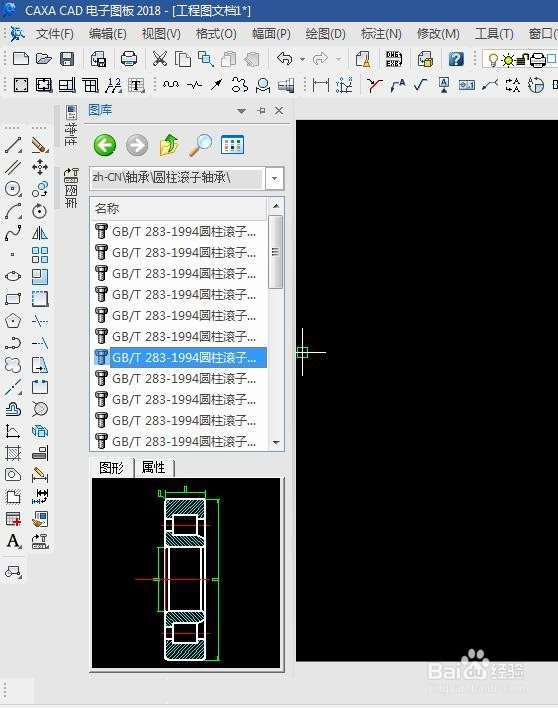The width and height of the screenshot is (558, 708).
Task: Click the New document icon
Action: tap(21, 59)
